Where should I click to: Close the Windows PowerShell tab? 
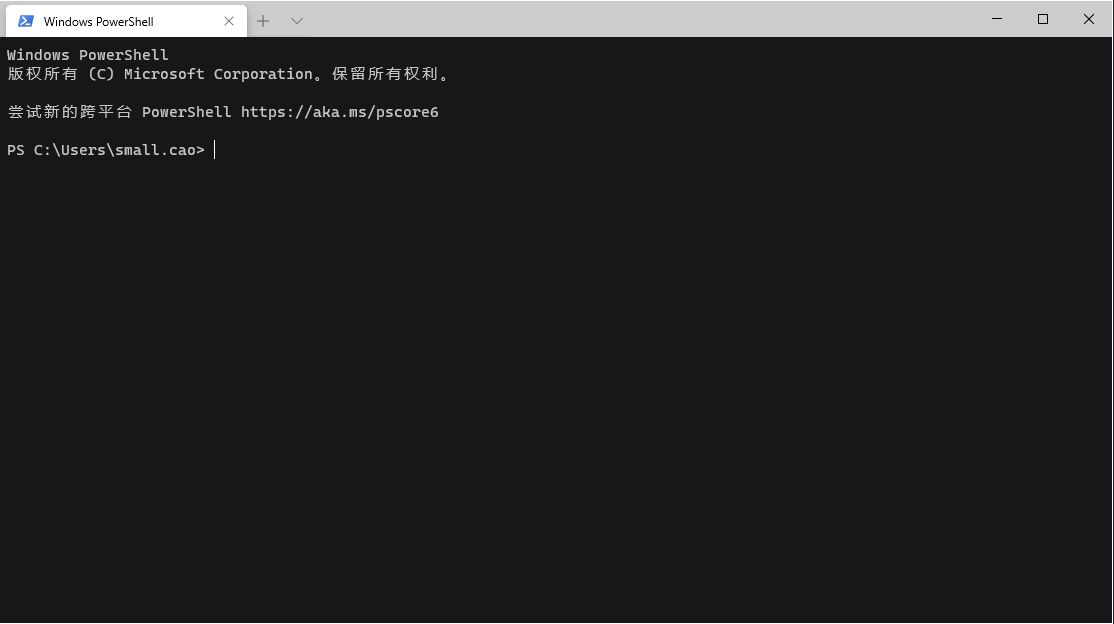[228, 20]
